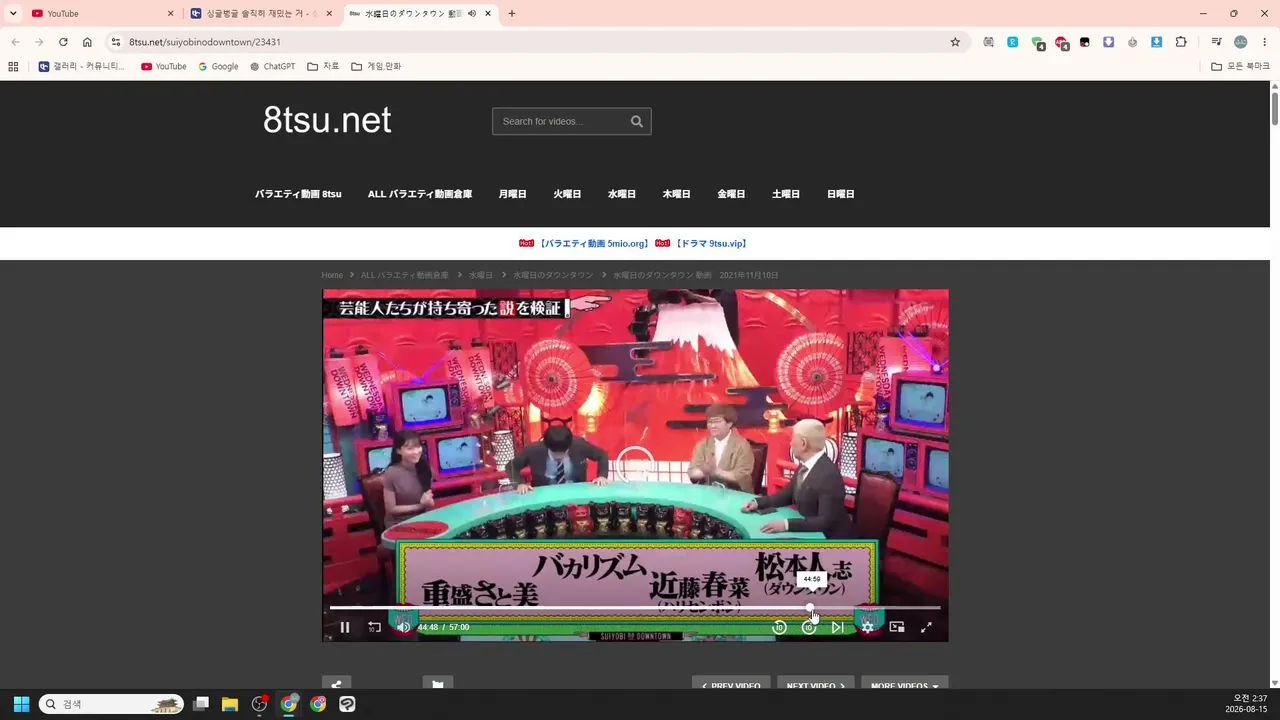The image size is (1280, 720).
Task: Open the YouTube bookmark
Action: 164,67
